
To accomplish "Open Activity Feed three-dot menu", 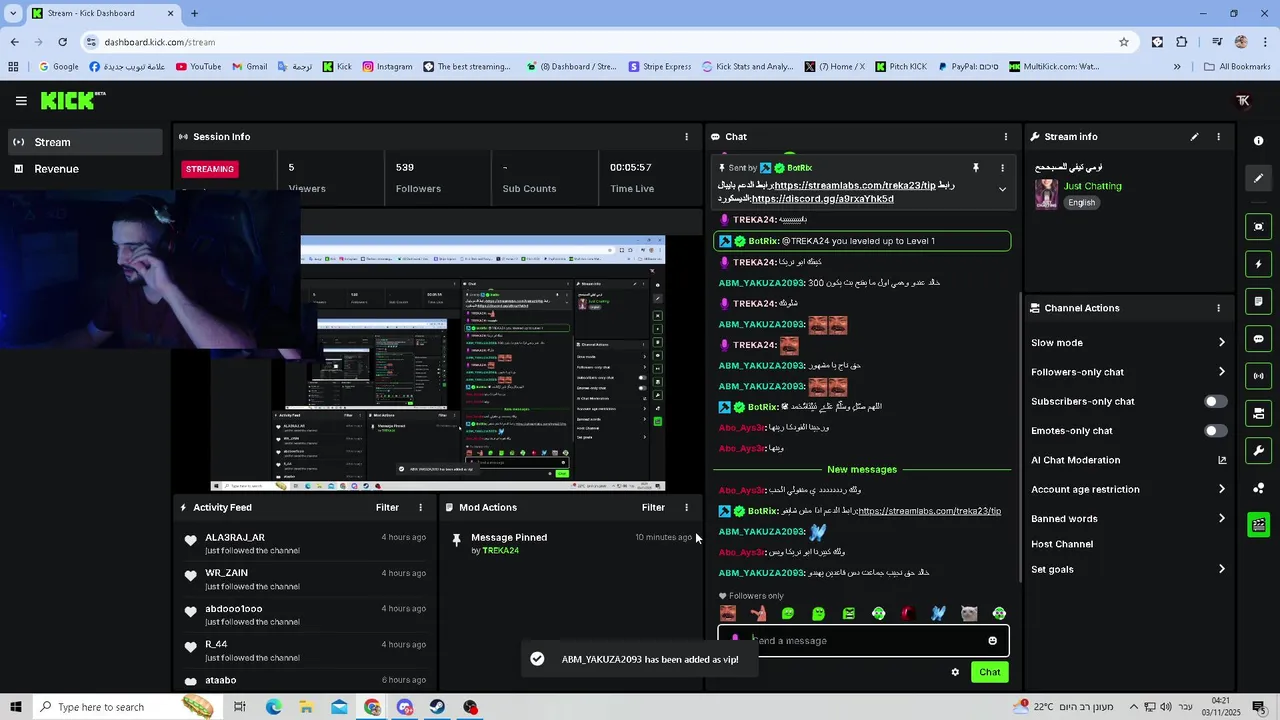I will click(x=420, y=508).
